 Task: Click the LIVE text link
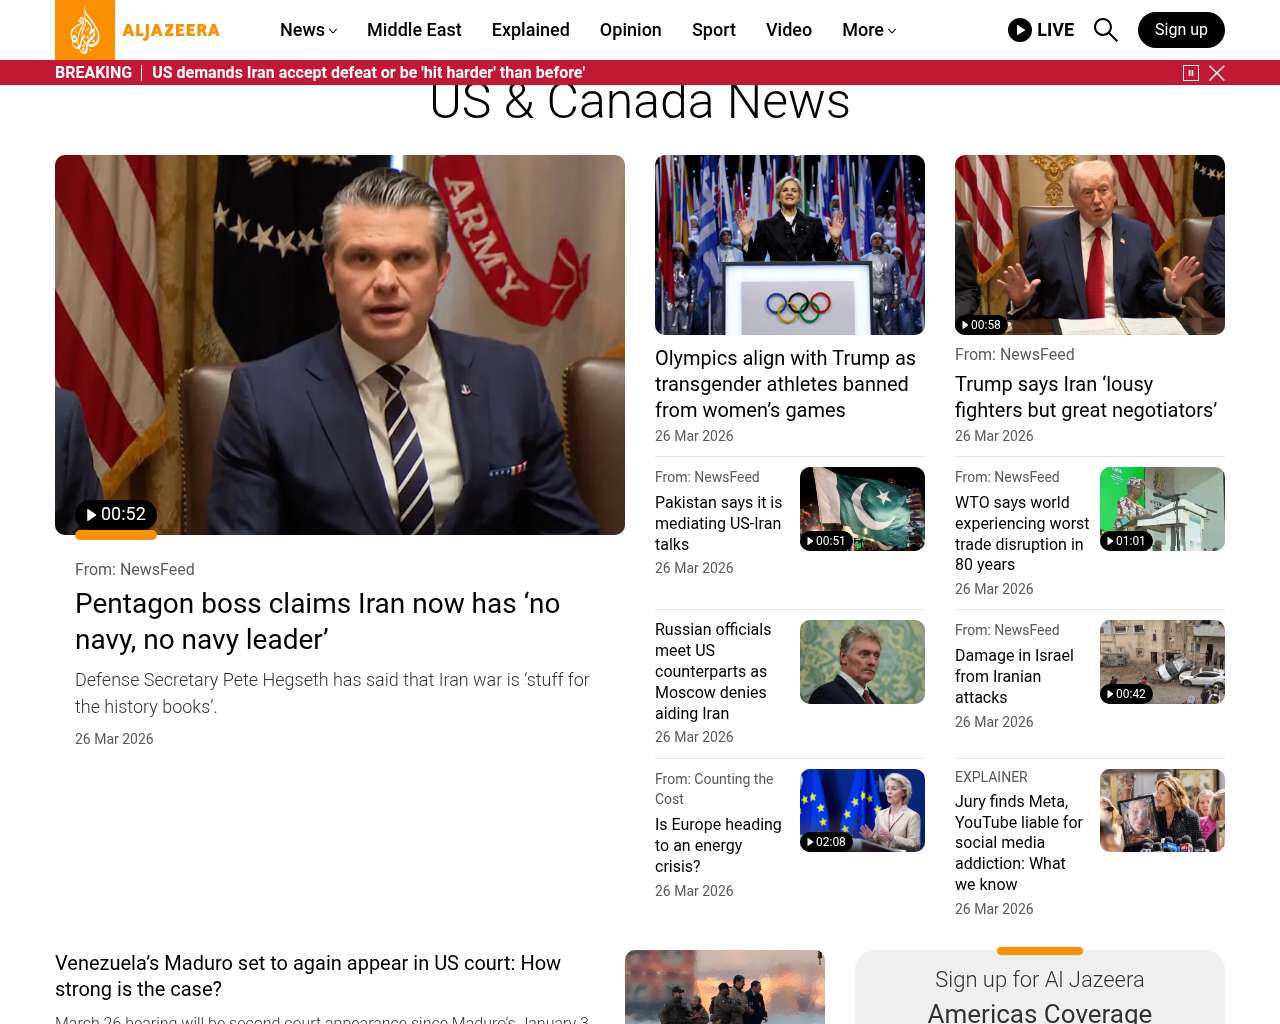[1055, 30]
